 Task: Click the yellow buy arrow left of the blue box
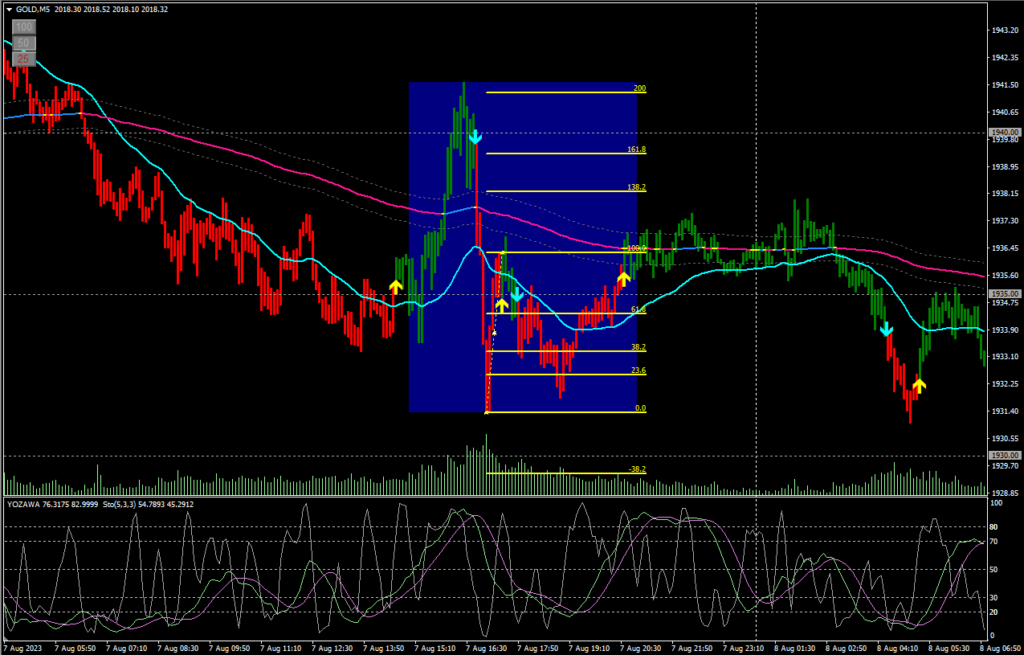pyautogui.click(x=396, y=288)
